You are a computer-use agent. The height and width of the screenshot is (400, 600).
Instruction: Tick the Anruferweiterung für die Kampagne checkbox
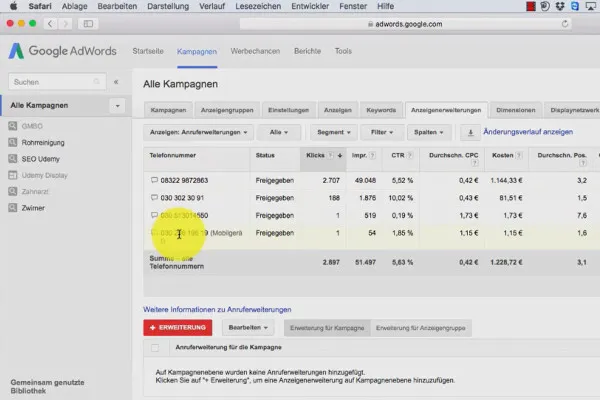tap(155, 348)
